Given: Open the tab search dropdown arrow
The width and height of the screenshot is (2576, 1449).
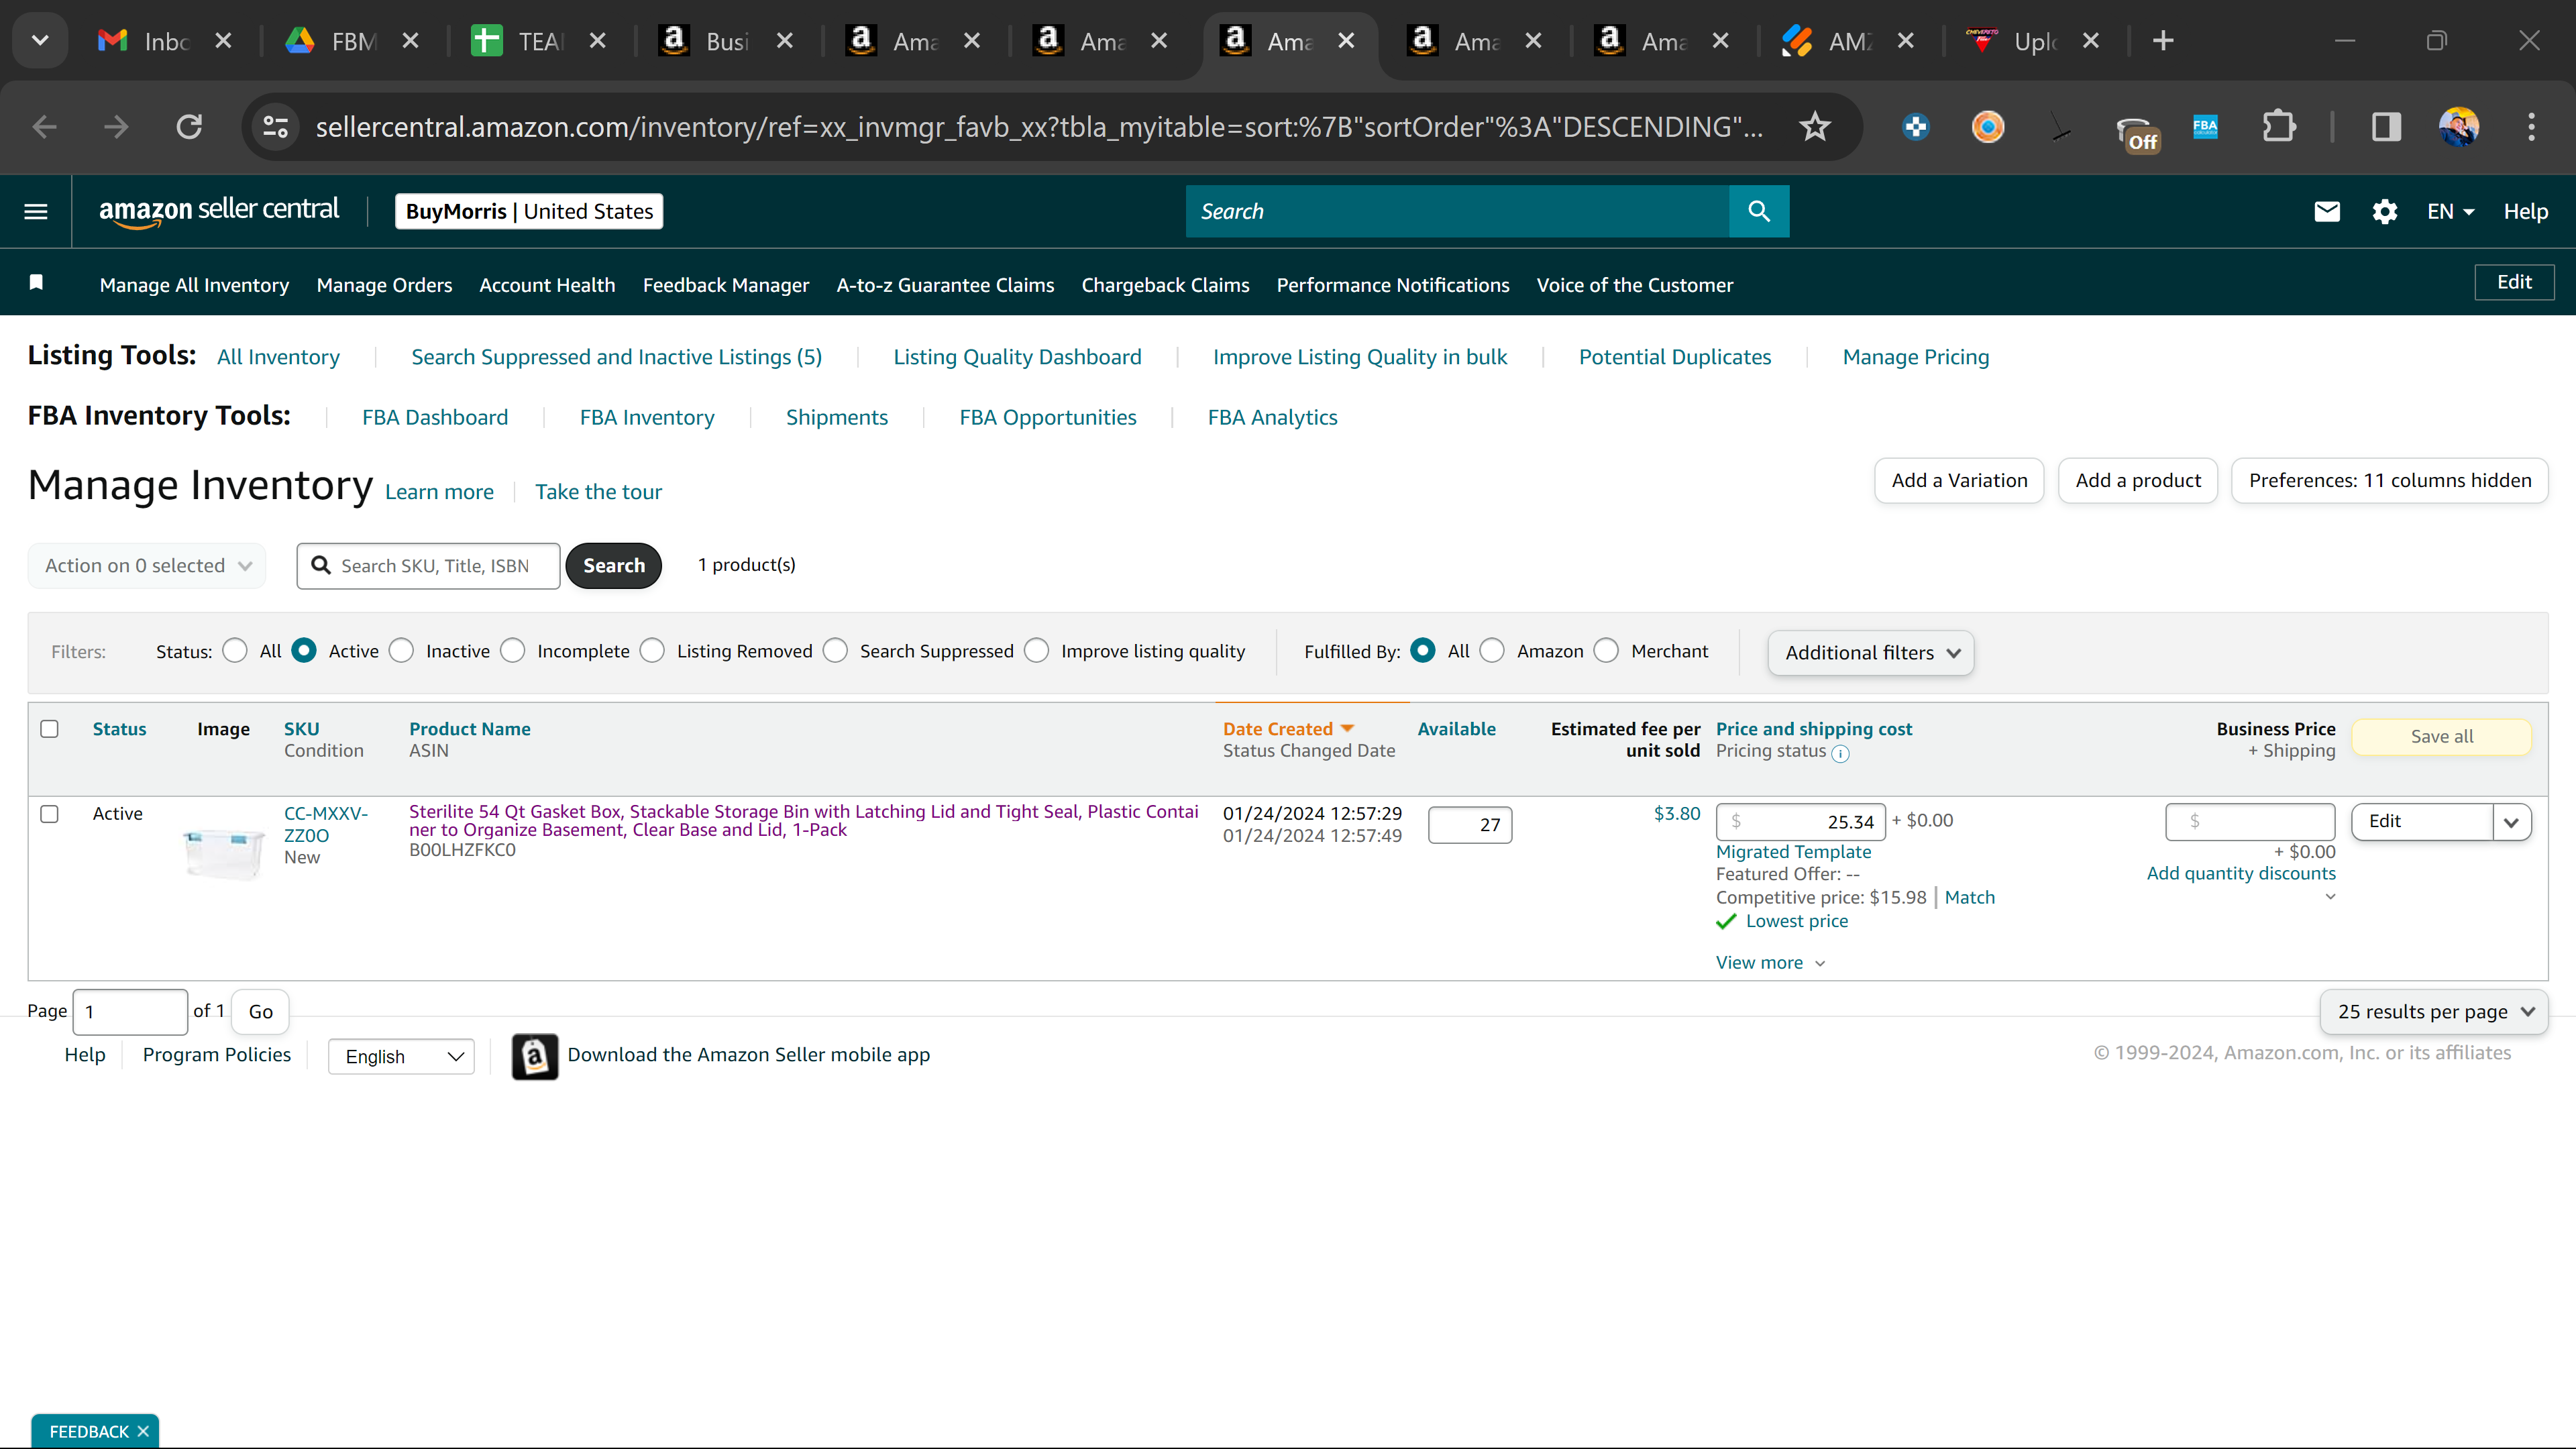Looking at the screenshot, I should coord(40,41).
